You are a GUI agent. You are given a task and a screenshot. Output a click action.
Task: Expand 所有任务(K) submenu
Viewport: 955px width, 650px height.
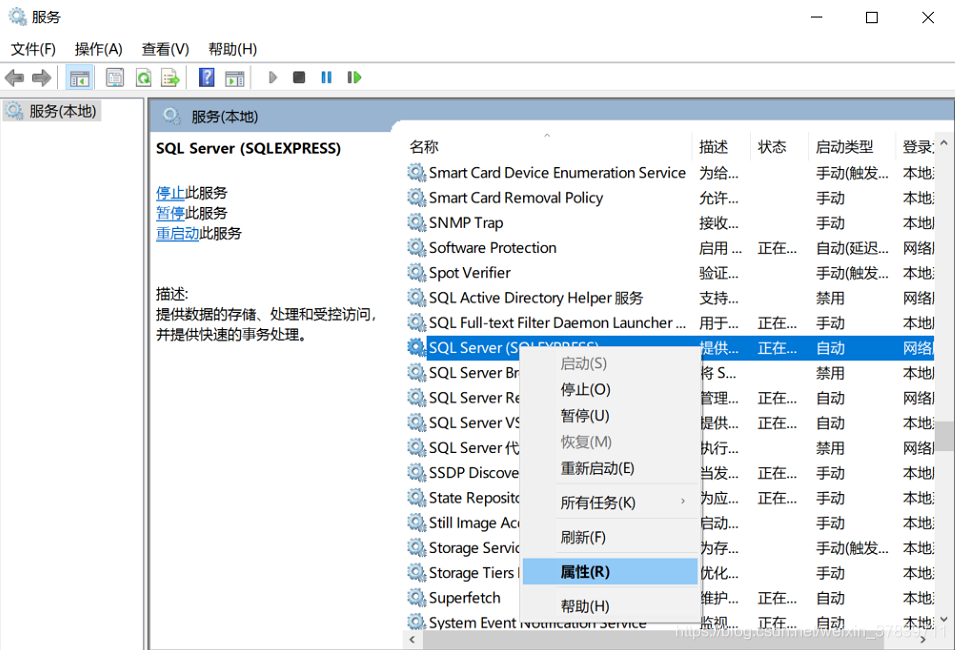click(610, 503)
